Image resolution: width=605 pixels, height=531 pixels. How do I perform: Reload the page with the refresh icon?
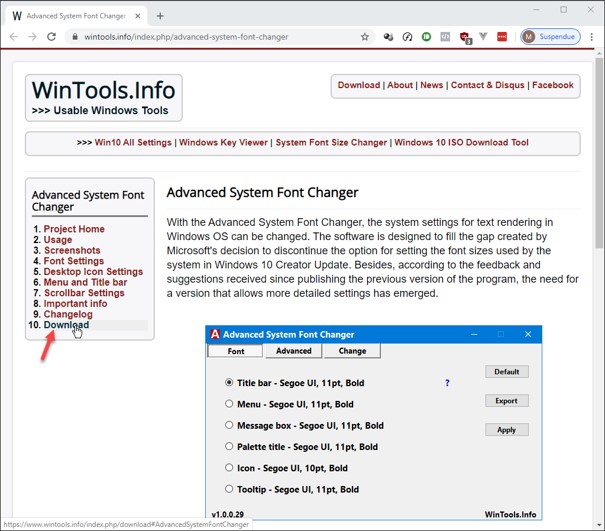coord(51,37)
